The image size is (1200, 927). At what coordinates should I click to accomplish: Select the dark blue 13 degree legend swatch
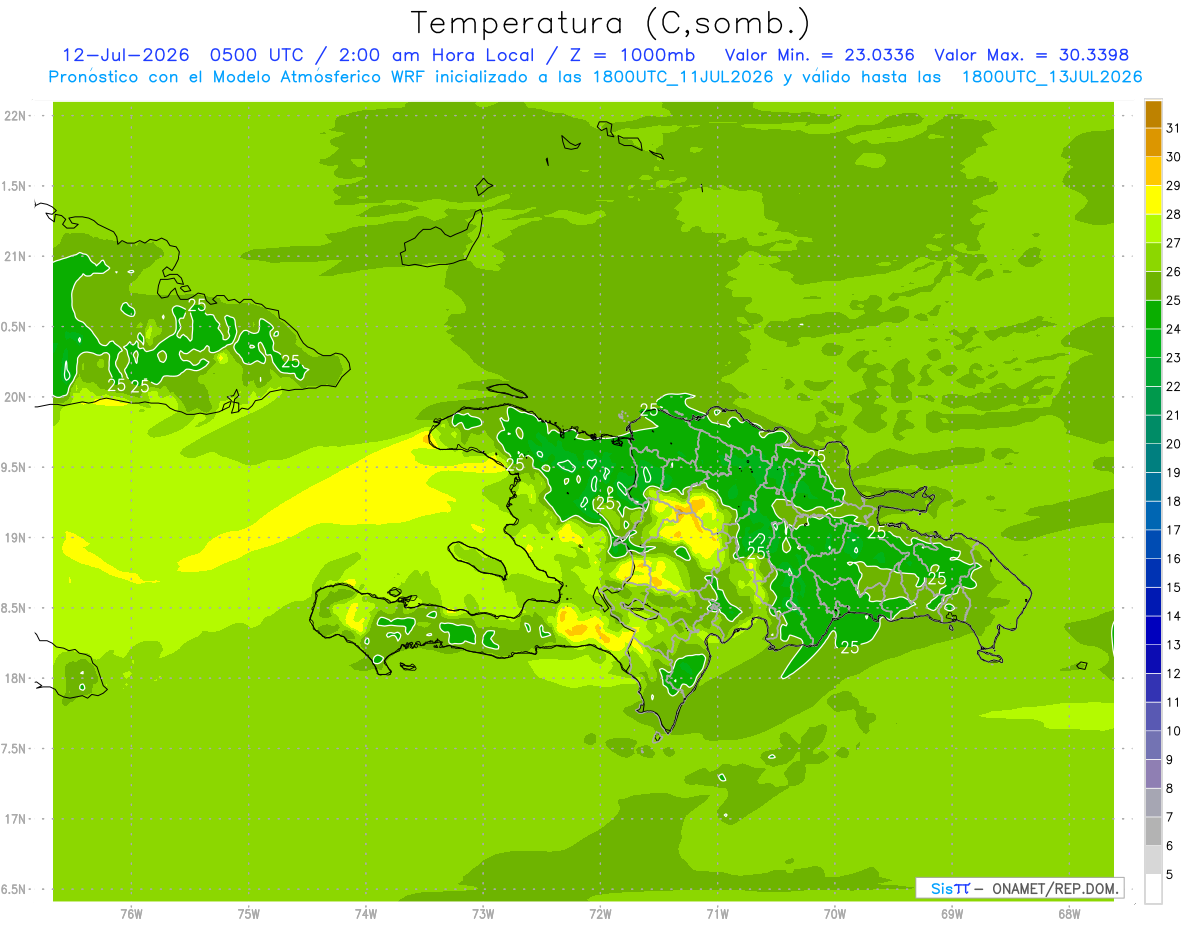[x=1153, y=630]
